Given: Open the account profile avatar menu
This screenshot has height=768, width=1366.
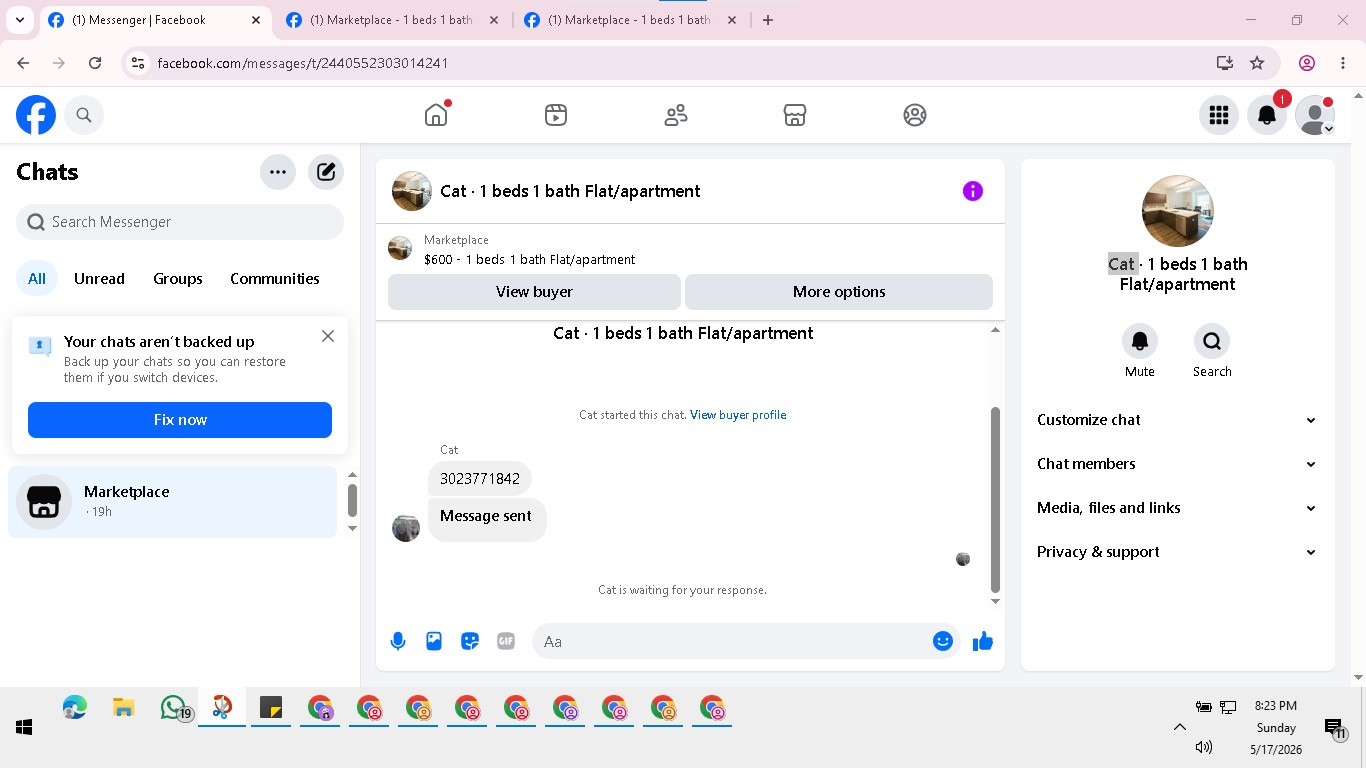Looking at the screenshot, I should [1315, 115].
